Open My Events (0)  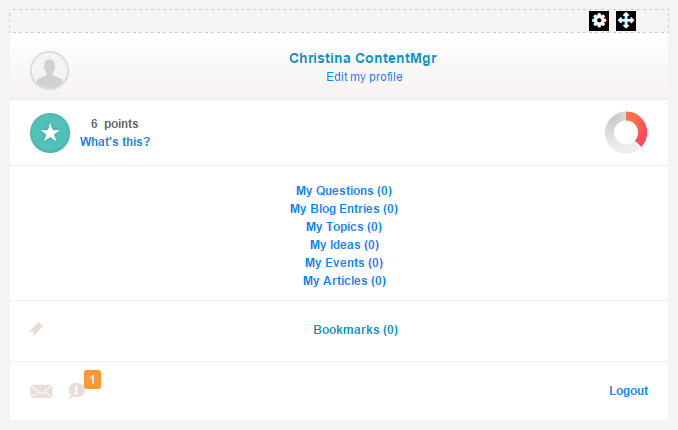(x=344, y=263)
